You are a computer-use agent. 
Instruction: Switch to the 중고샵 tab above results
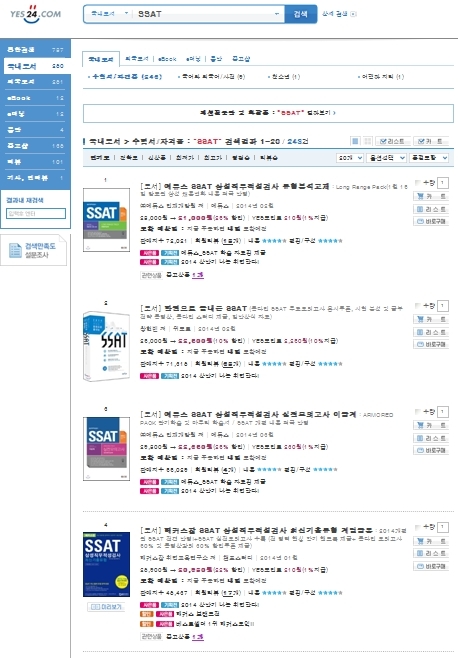pyautogui.click(x=241, y=59)
